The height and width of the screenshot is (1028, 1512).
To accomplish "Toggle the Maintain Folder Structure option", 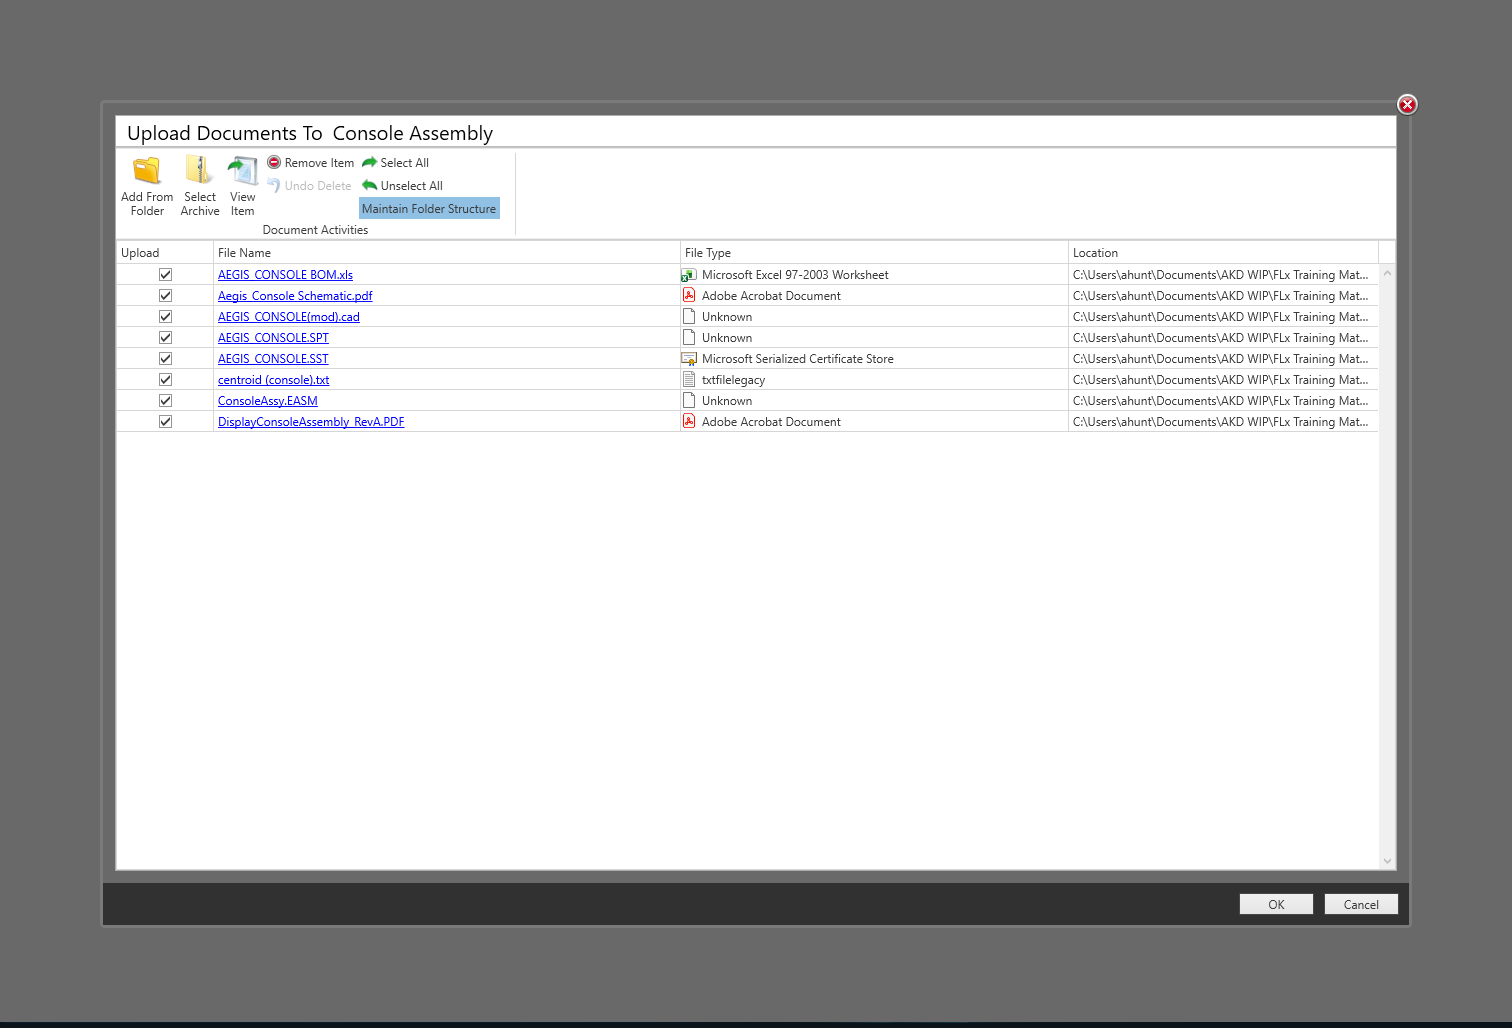I will point(429,208).
